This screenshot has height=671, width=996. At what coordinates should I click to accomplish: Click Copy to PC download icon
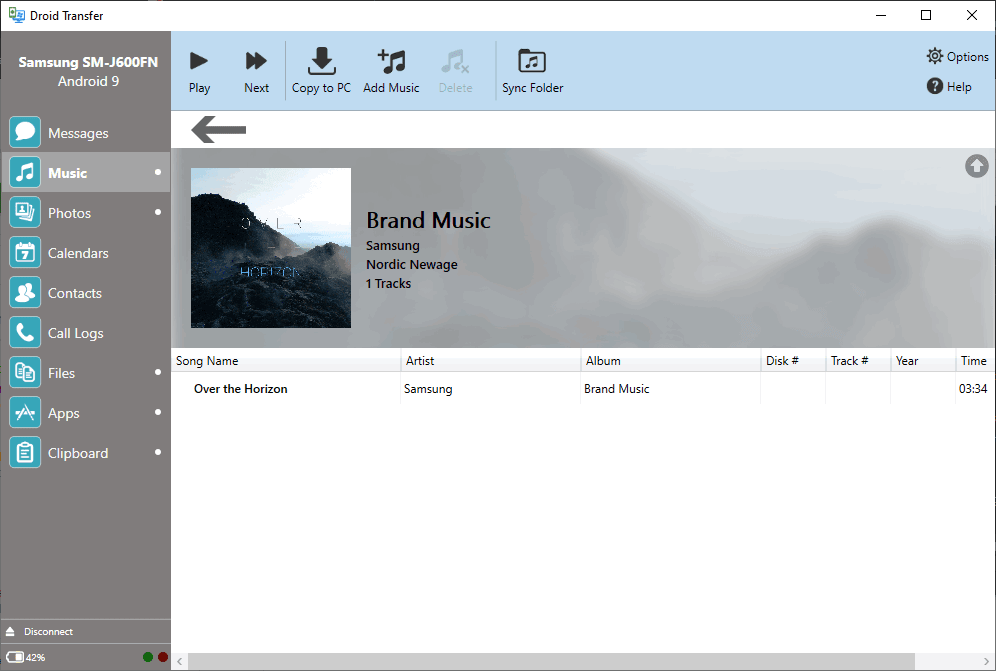[x=321, y=61]
